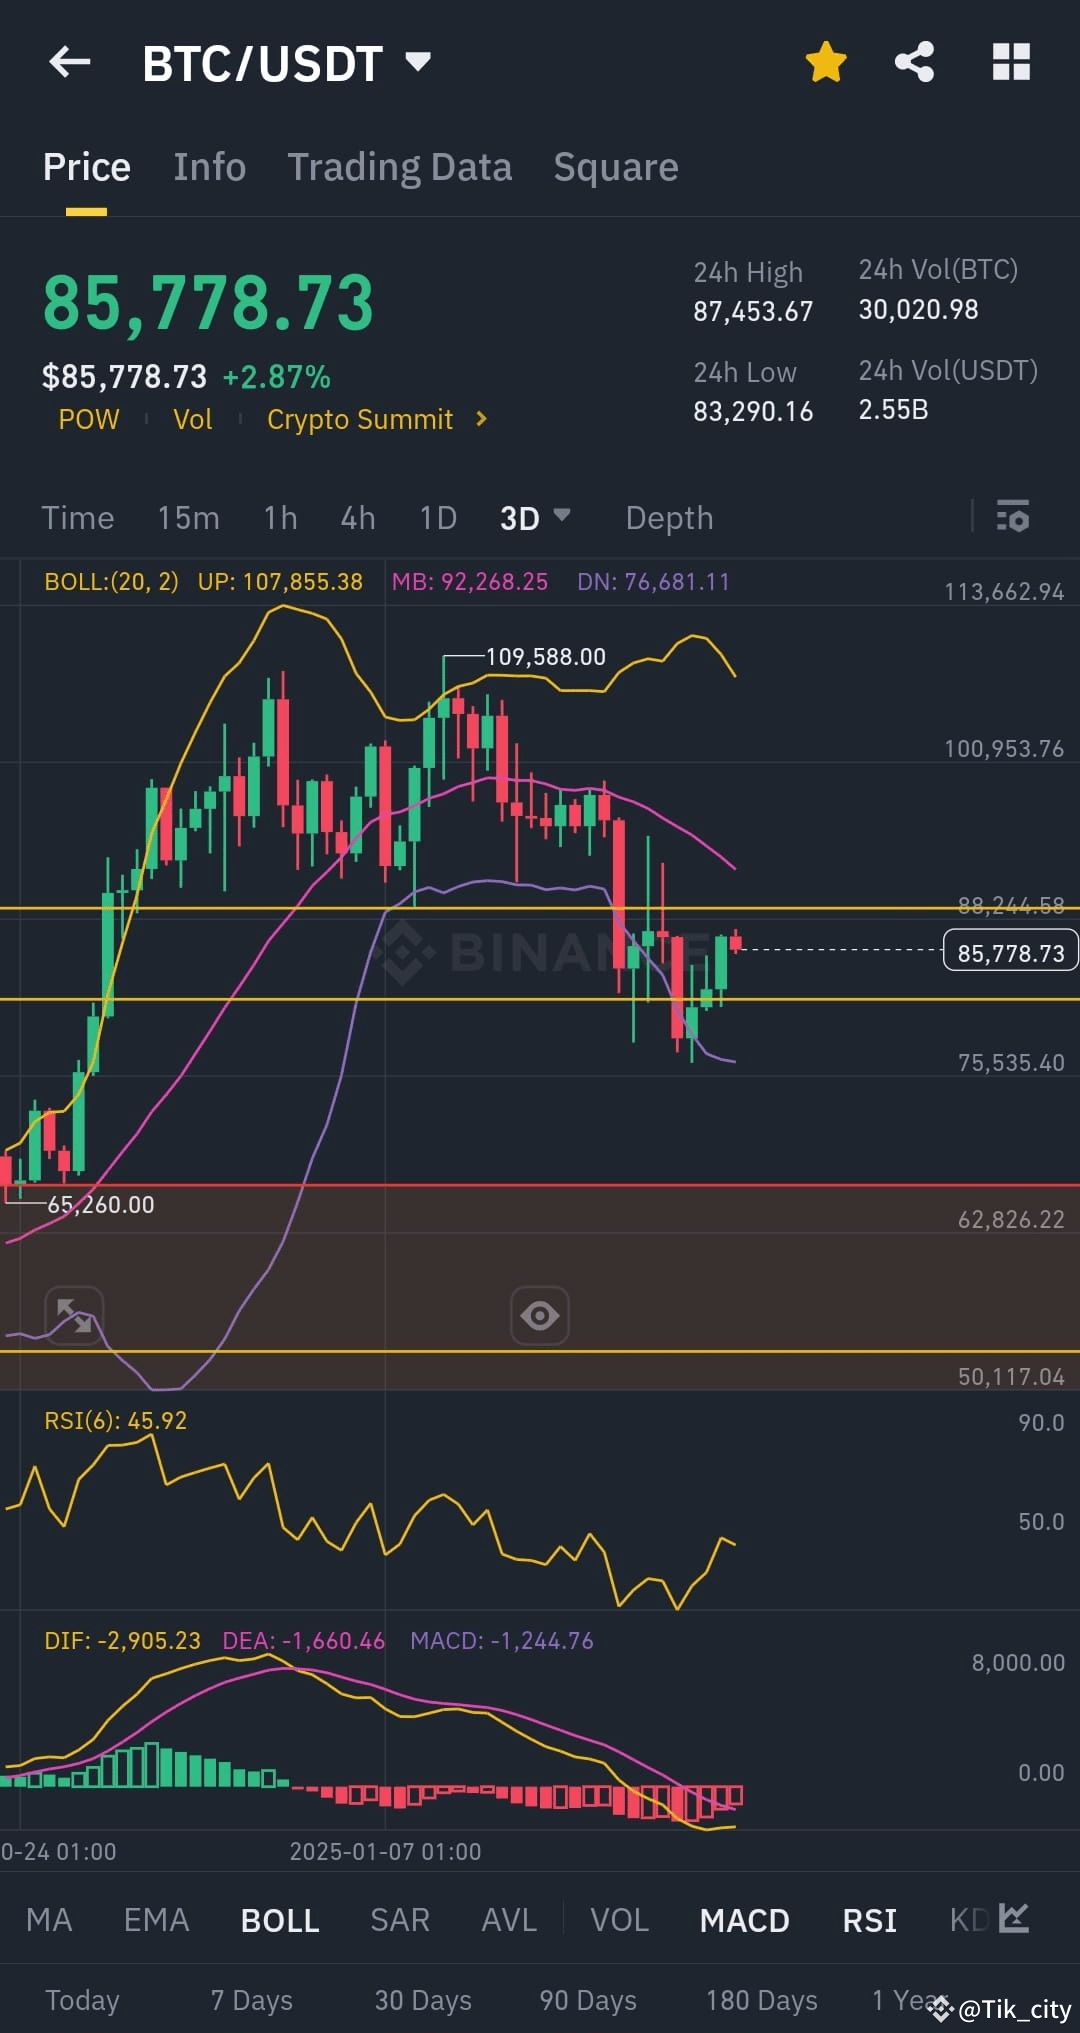This screenshot has height=2033, width=1080.
Task: Enable the AVL indicator
Action: [x=509, y=1920]
